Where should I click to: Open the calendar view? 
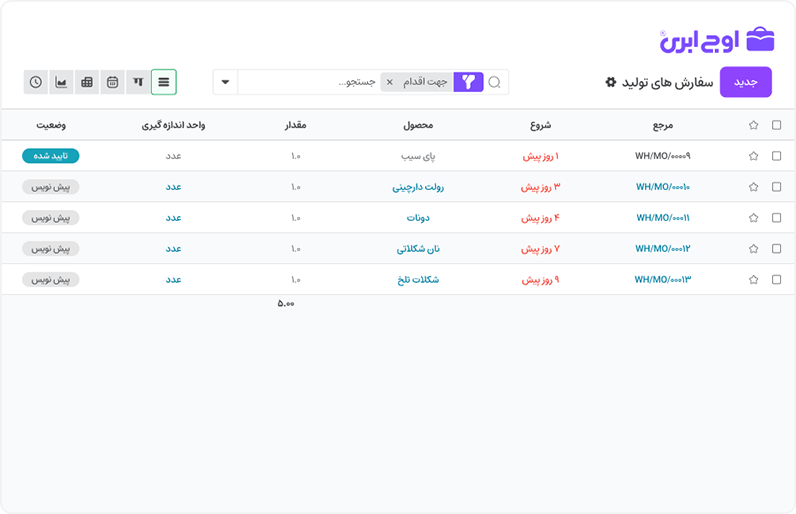pos(112,82)
